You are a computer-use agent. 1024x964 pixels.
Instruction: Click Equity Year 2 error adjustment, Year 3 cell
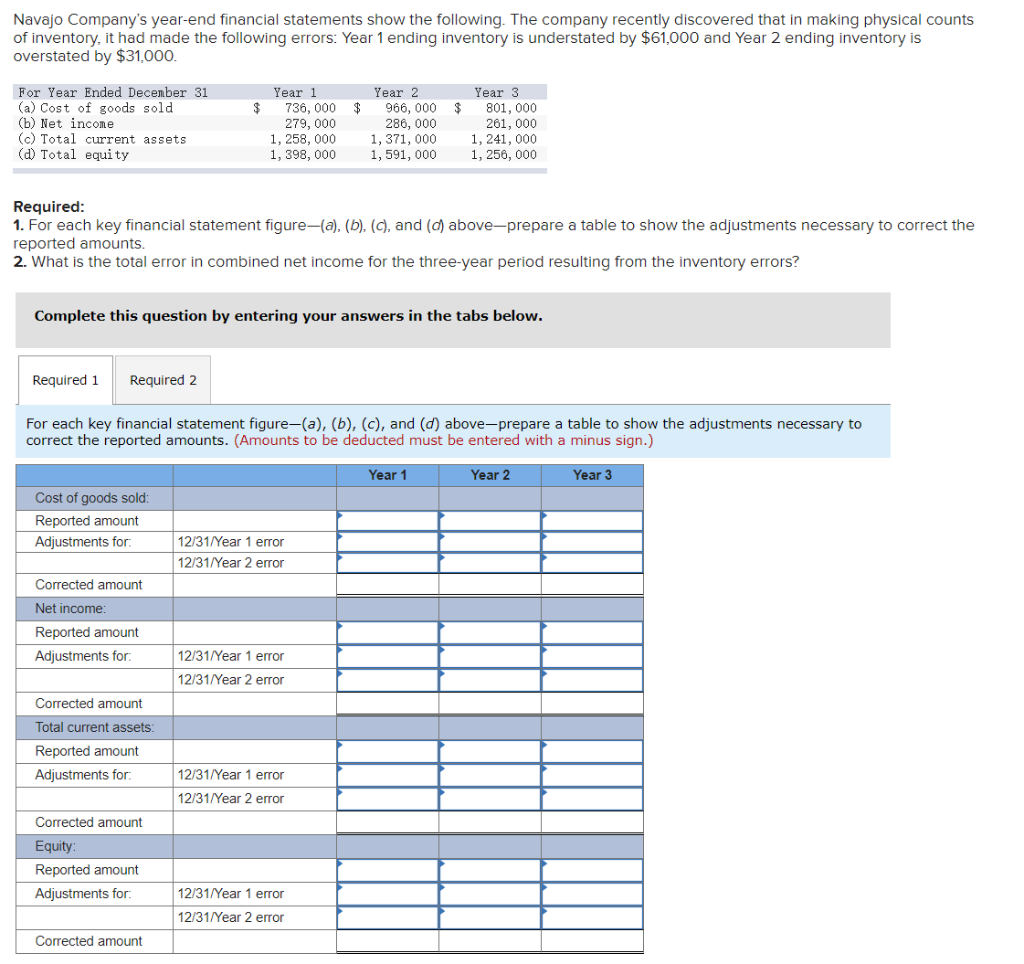[592, 918]
